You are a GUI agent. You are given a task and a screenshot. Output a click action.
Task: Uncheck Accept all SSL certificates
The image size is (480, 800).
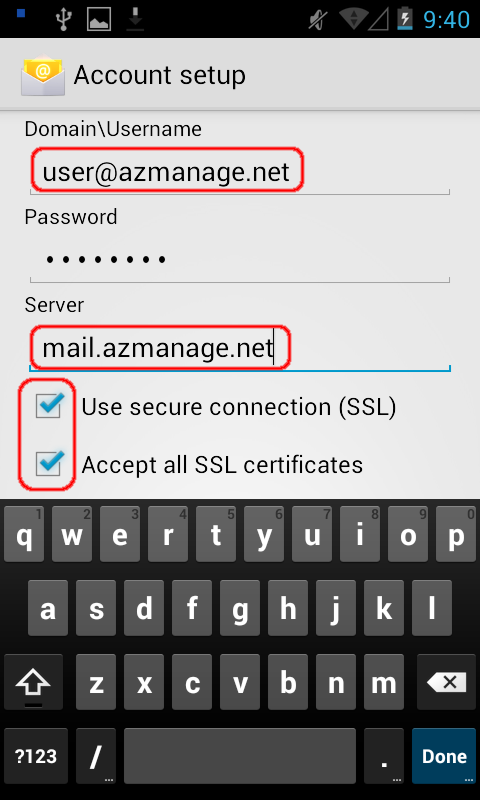pos(49,465)
